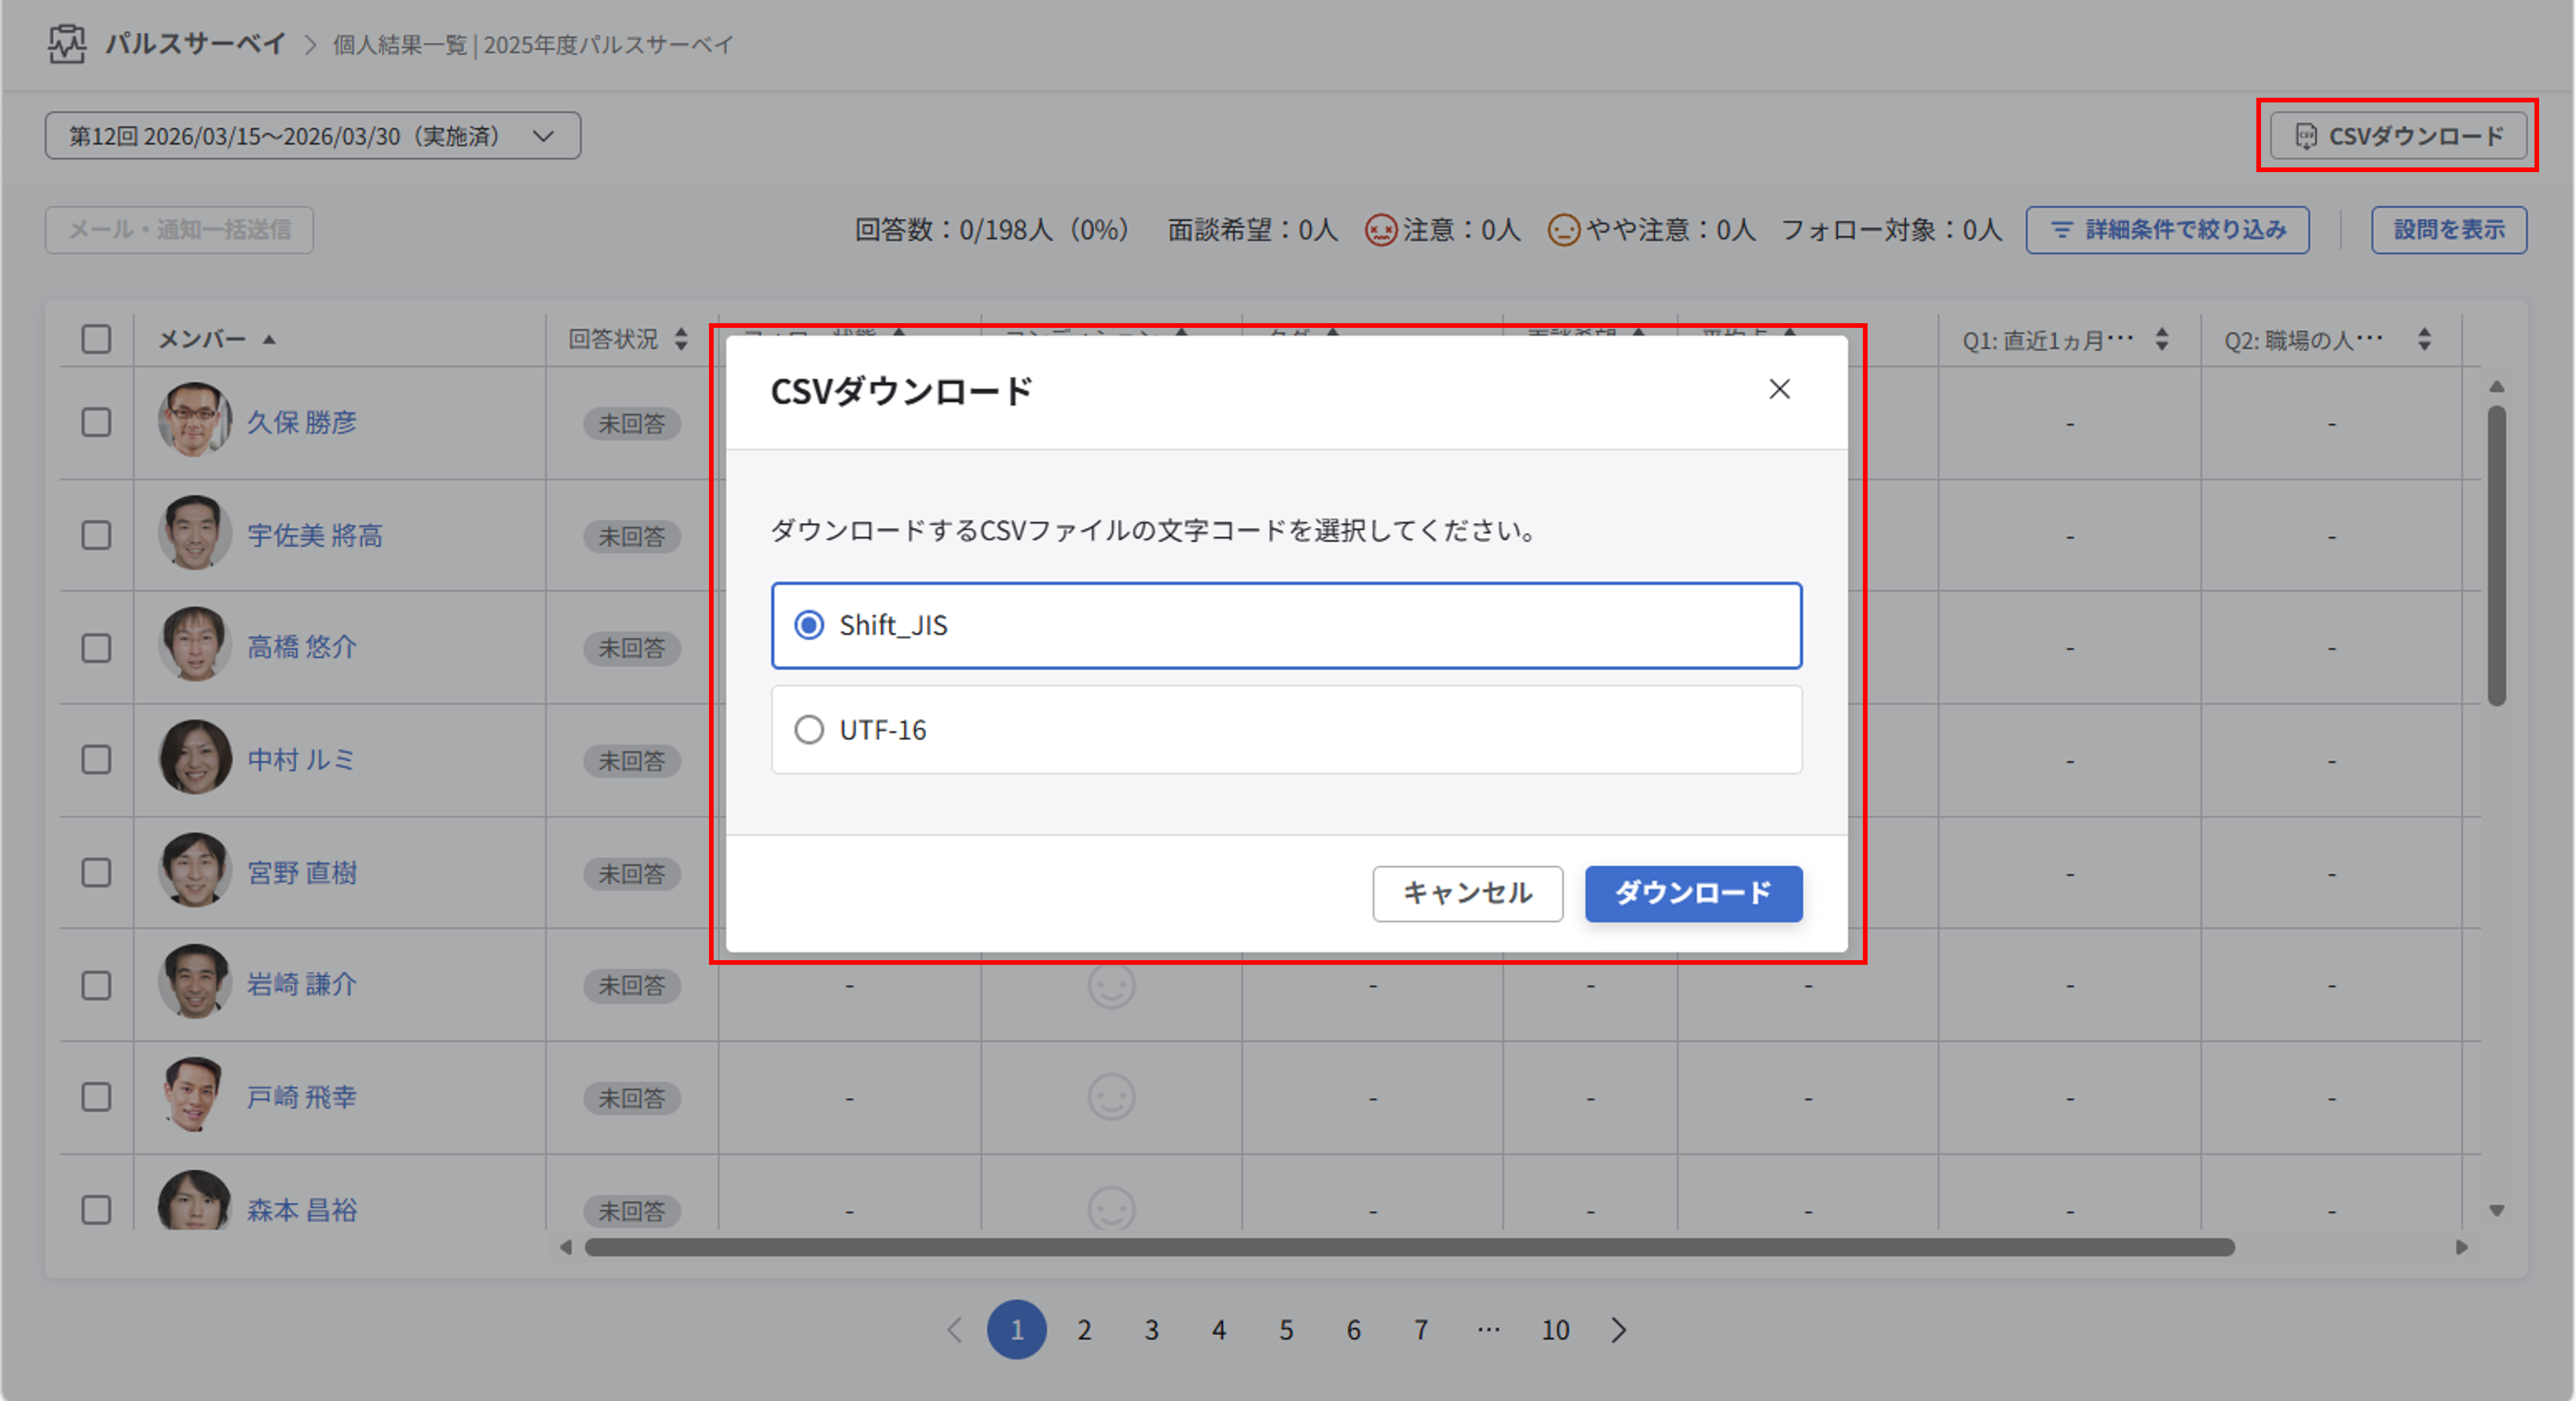2576x1401 pixels.
Task: Select the Shift_JIS radio option
Action: 1286,625
